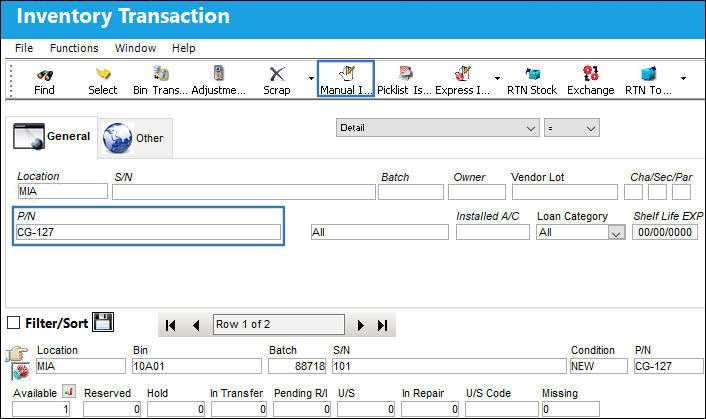706x419 pixels.
Task: Click the Owner search field
Action: (x=477, y=192)
